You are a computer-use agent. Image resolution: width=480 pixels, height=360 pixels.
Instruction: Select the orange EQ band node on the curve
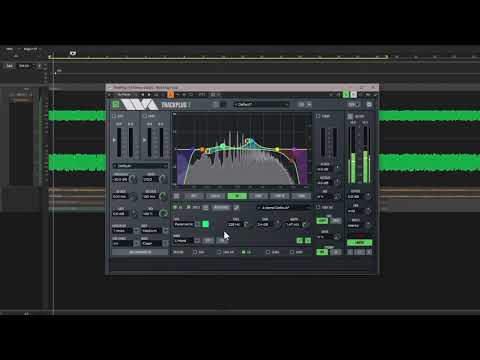202,149
